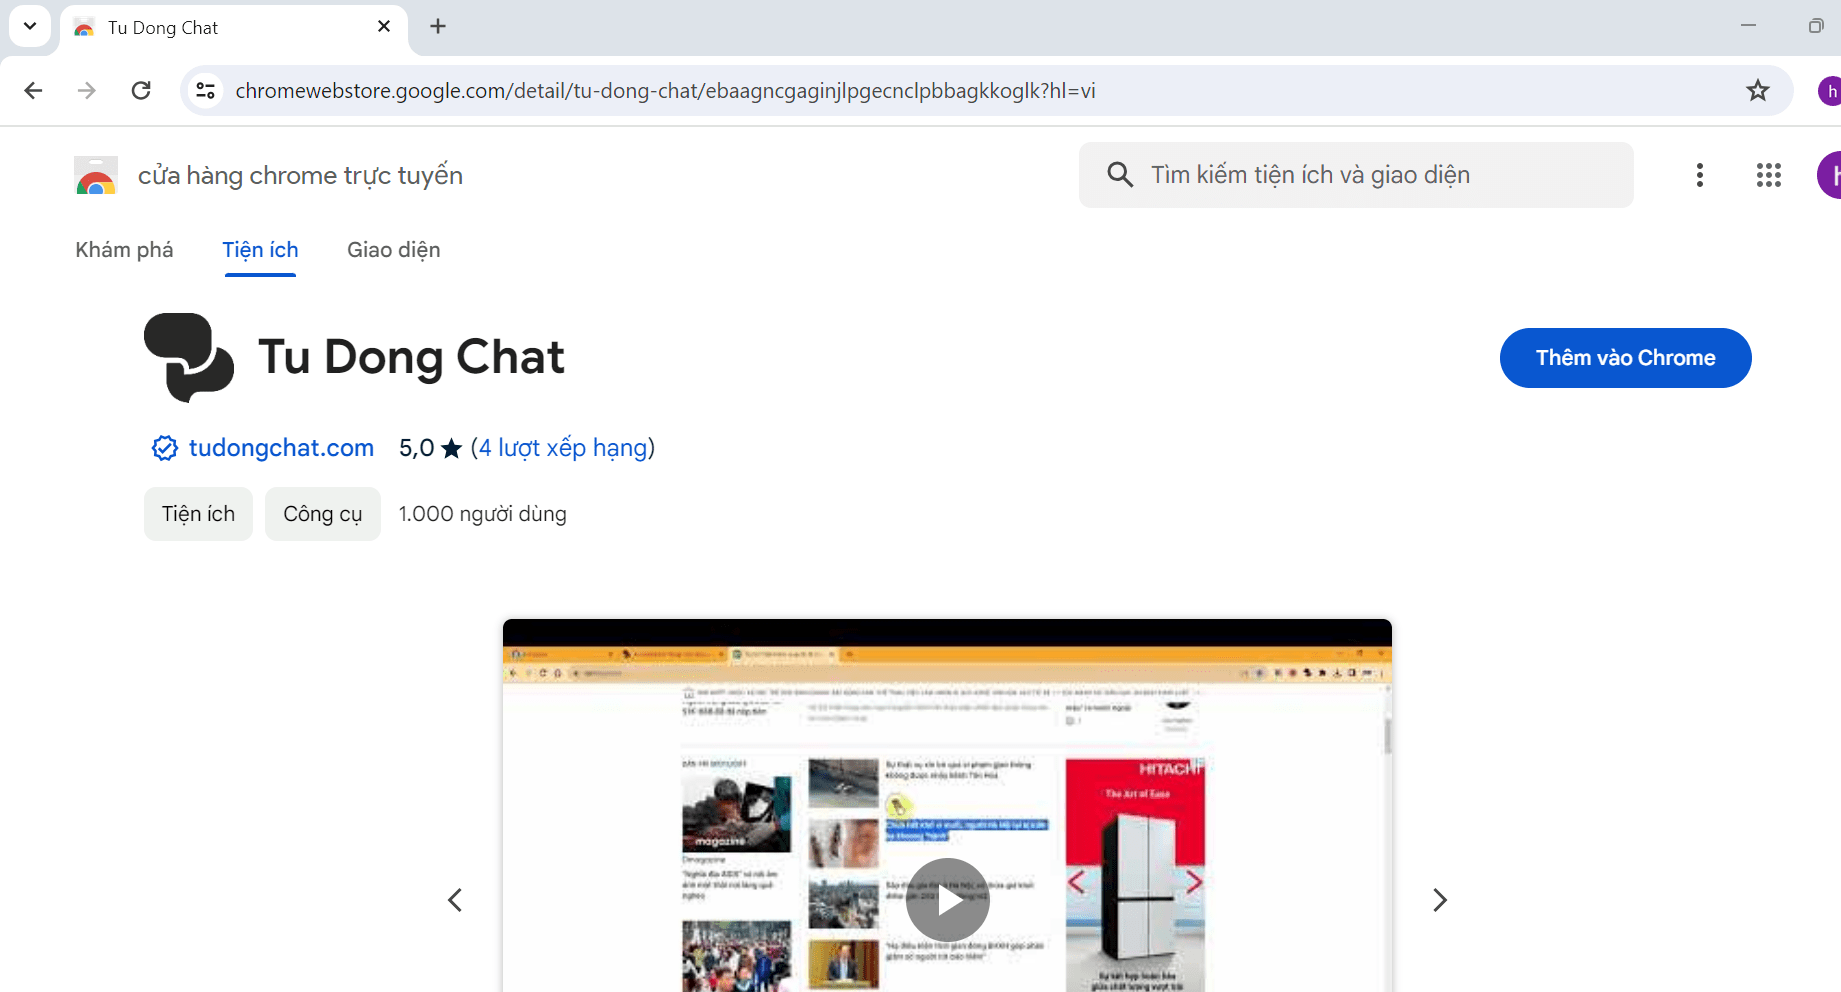Add extension with 'Thêm vào Chrome' button
1841x992 pixels.
[1625, 358]
